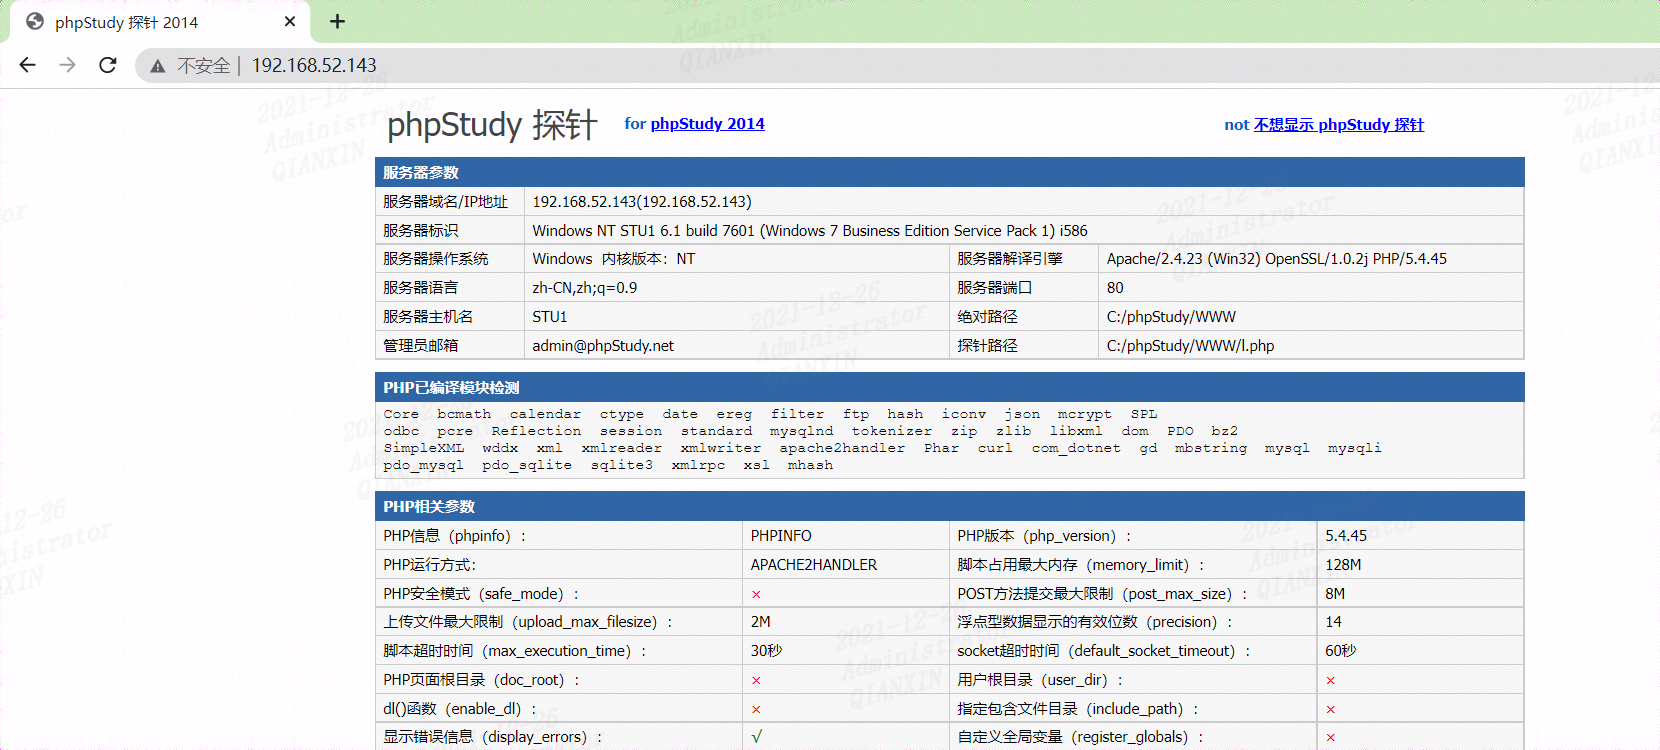Screen dimensions: 1660x750
Task: Click the post_max_size value 8M
Action: tap(1335, 594)
